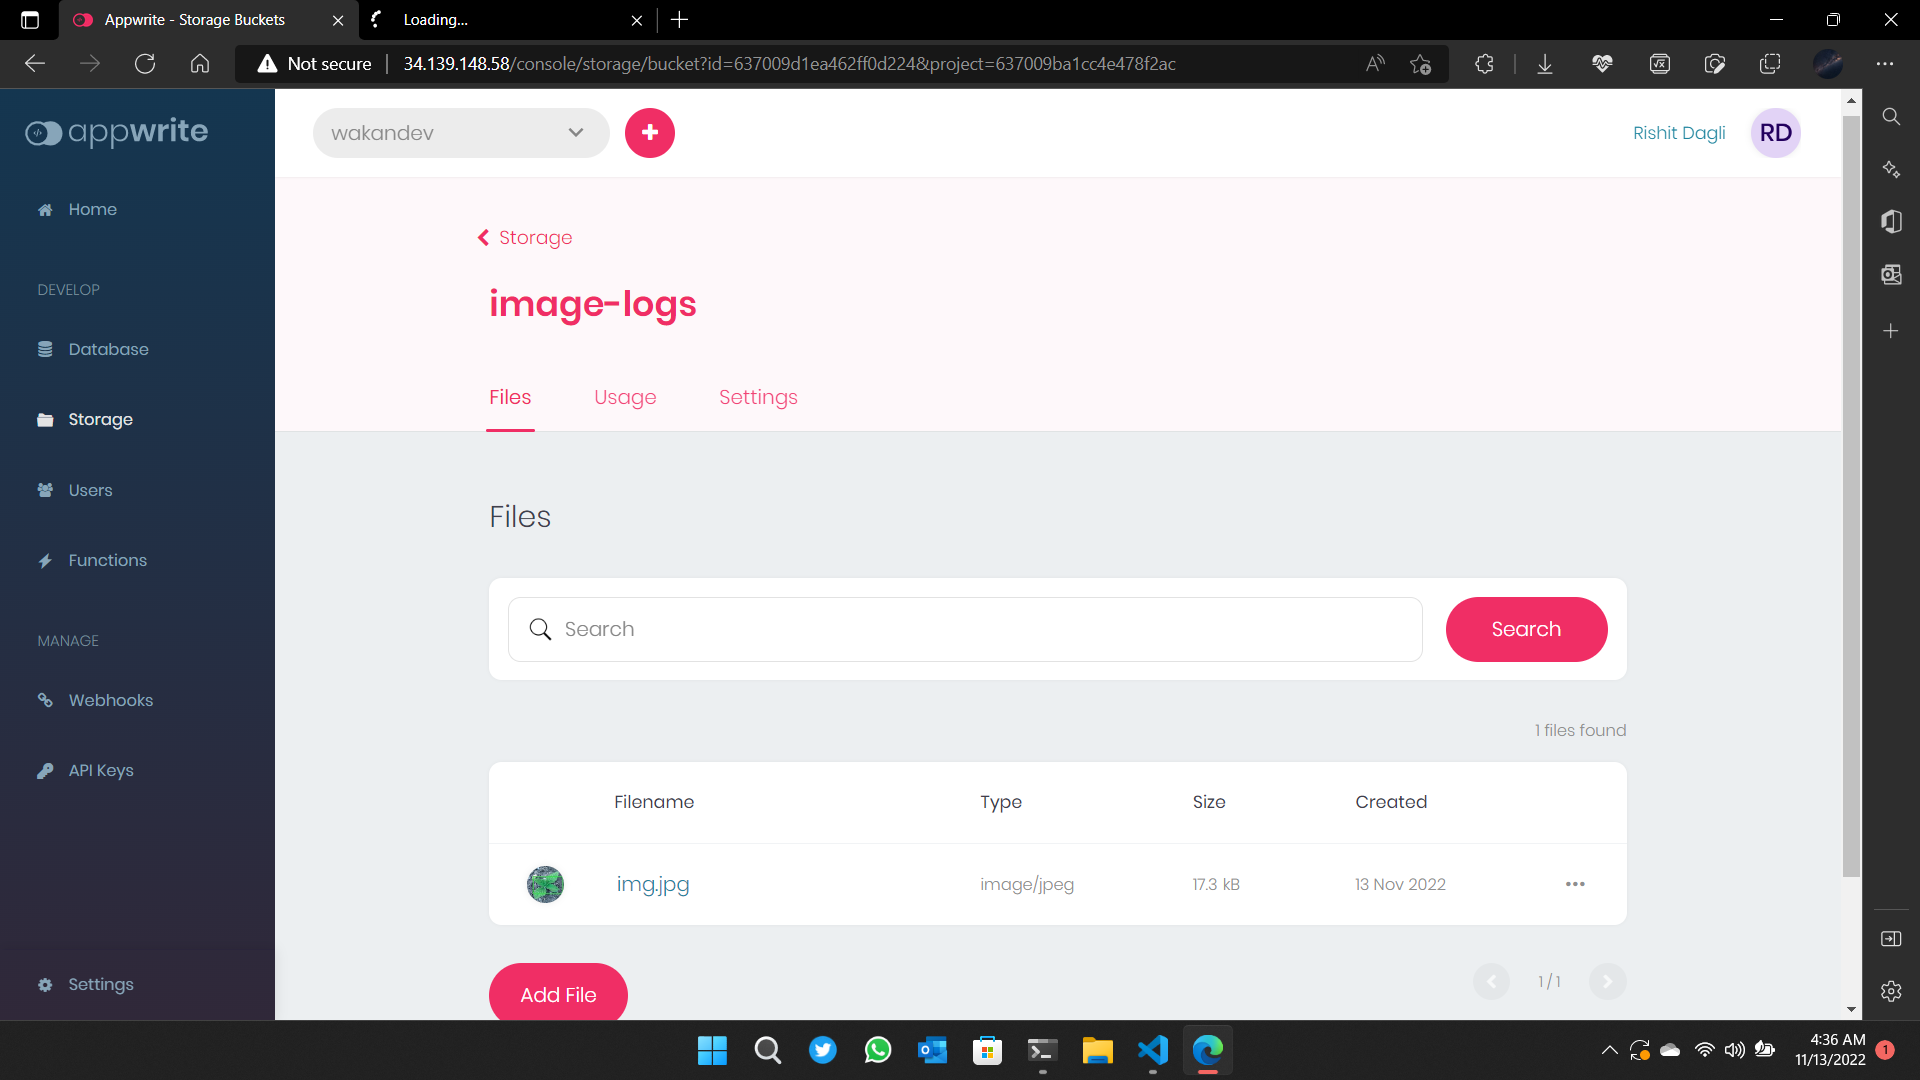The height and width of the screenshot is (1080, 1920).
Task: Switch to the Usage tab
Action: [x=625, y=397]
